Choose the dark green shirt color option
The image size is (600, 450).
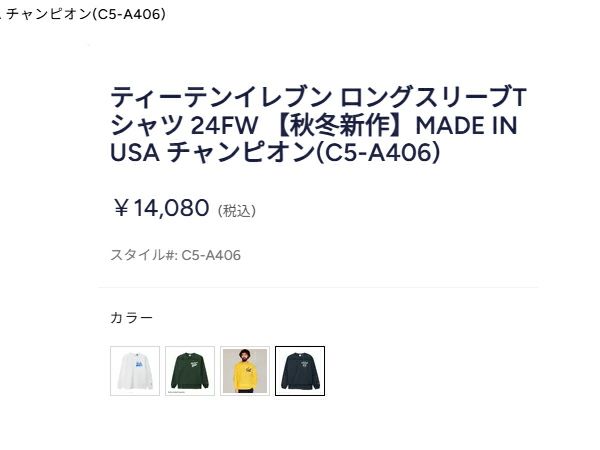pos(190,371)
